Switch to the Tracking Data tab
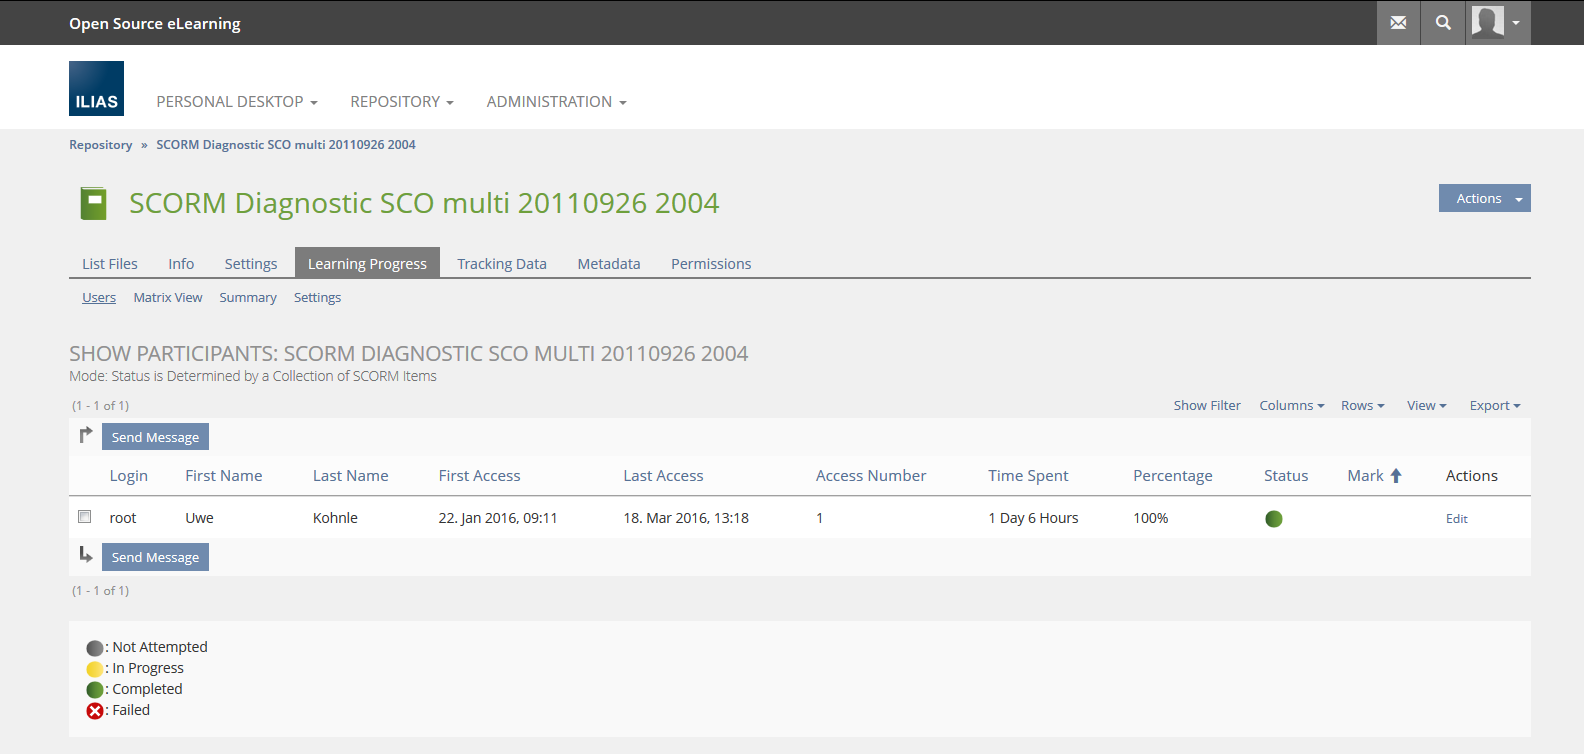 501,264
